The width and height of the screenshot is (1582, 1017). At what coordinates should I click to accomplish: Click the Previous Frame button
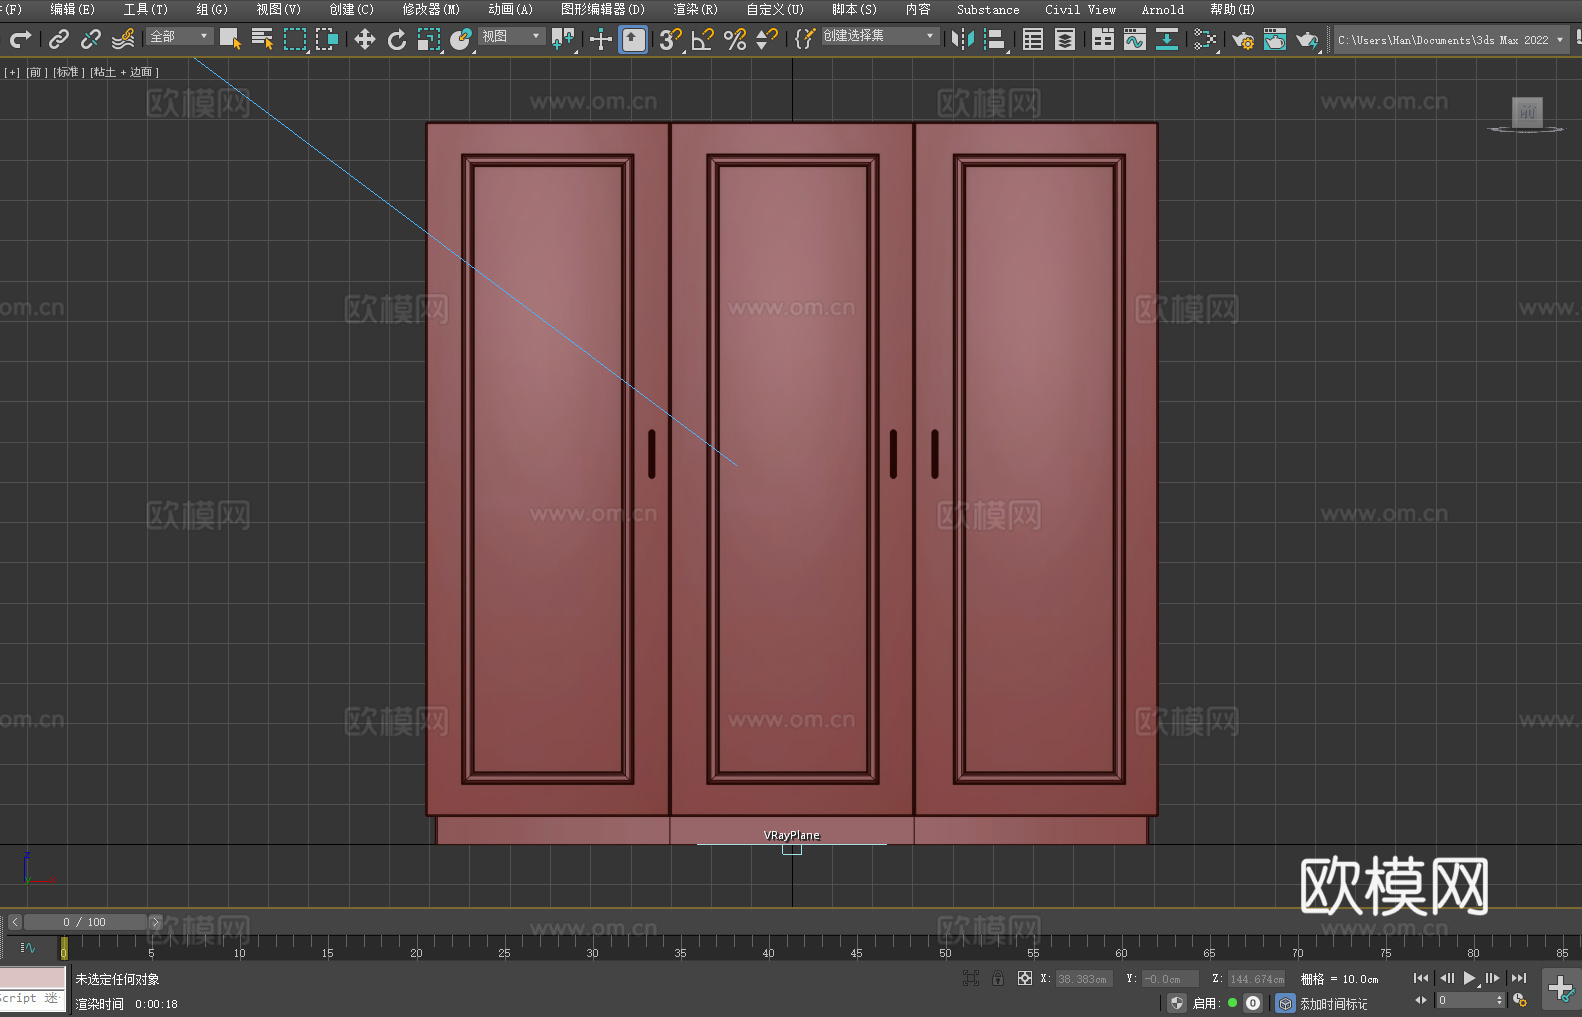[1446, 978]
